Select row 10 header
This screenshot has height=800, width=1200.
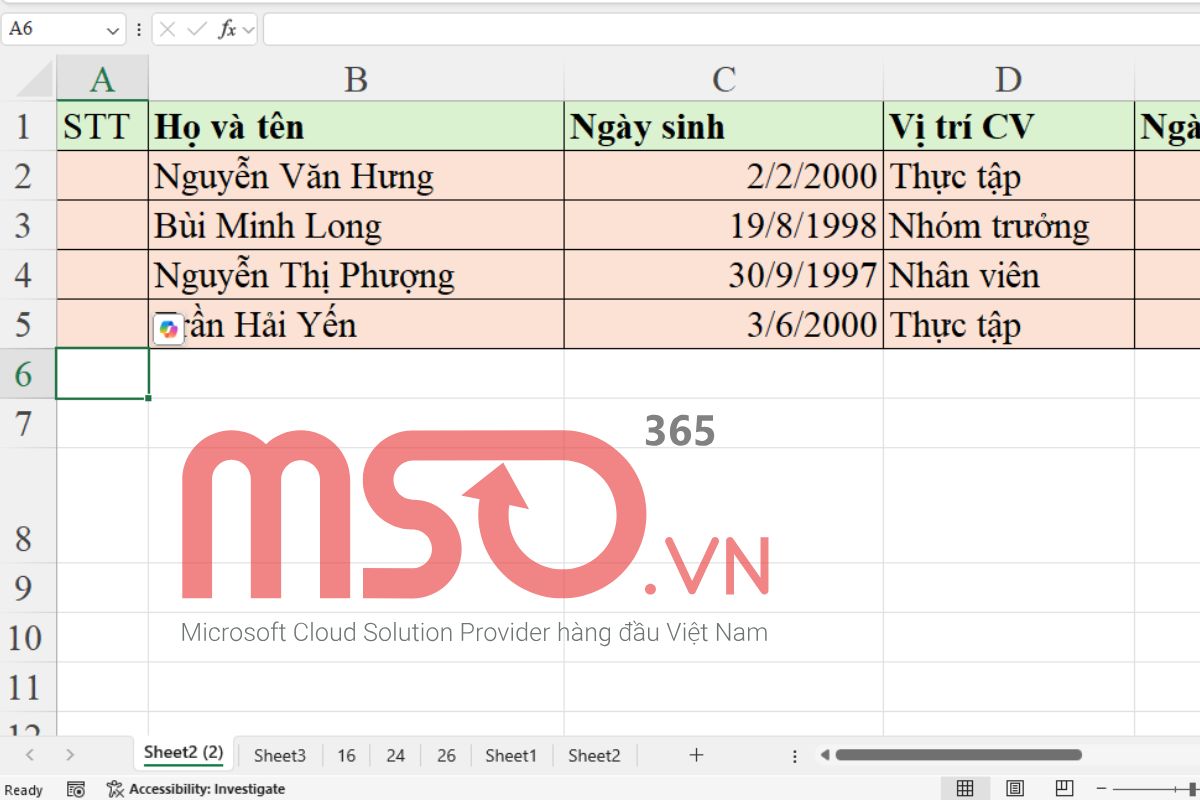pos(28,638)
